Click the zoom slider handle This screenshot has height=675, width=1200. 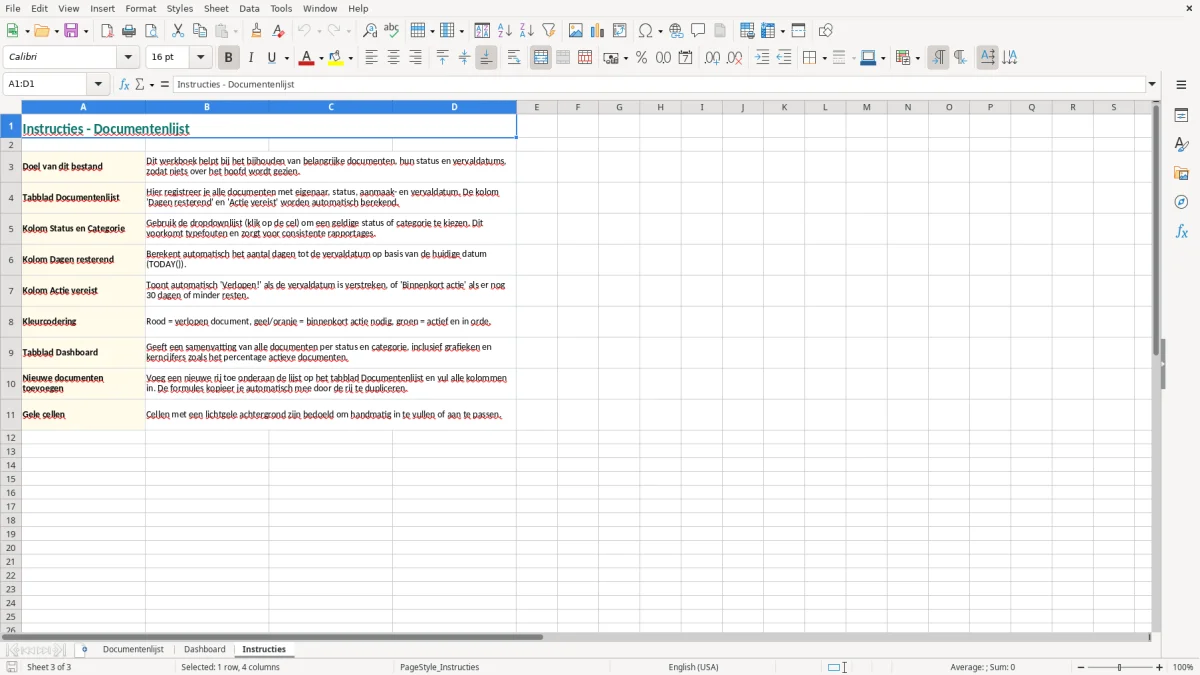click(x=1120, y=667)
